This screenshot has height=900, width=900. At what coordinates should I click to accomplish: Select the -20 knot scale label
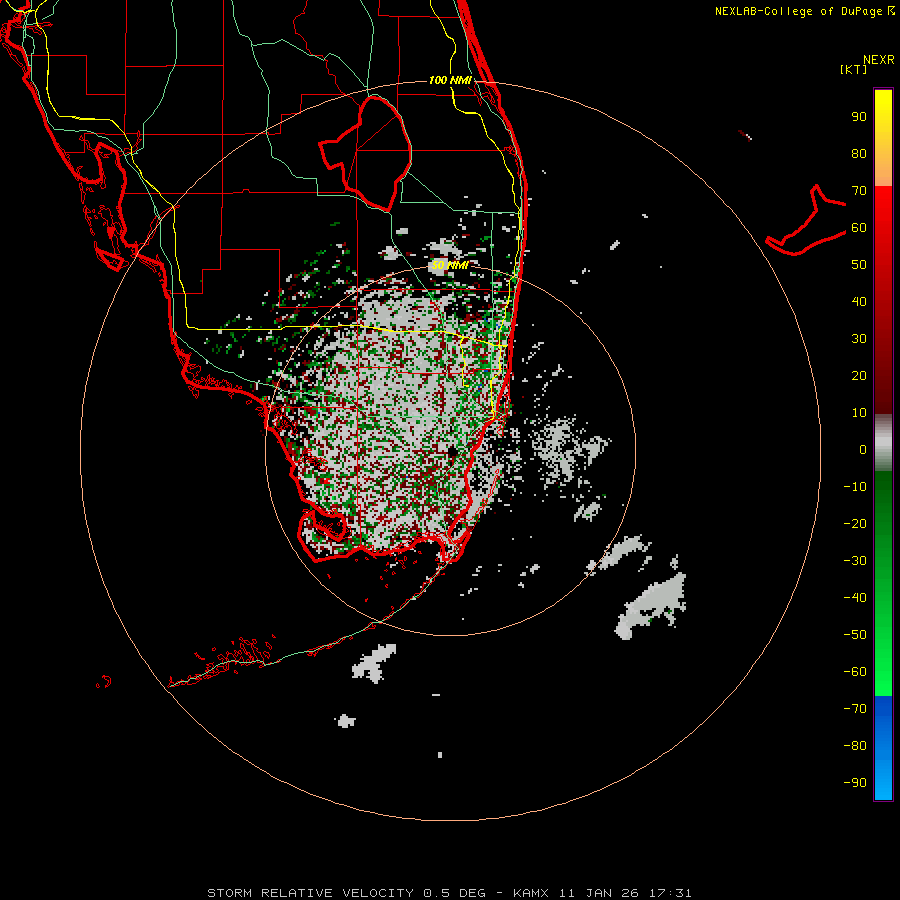click(855, 524)
